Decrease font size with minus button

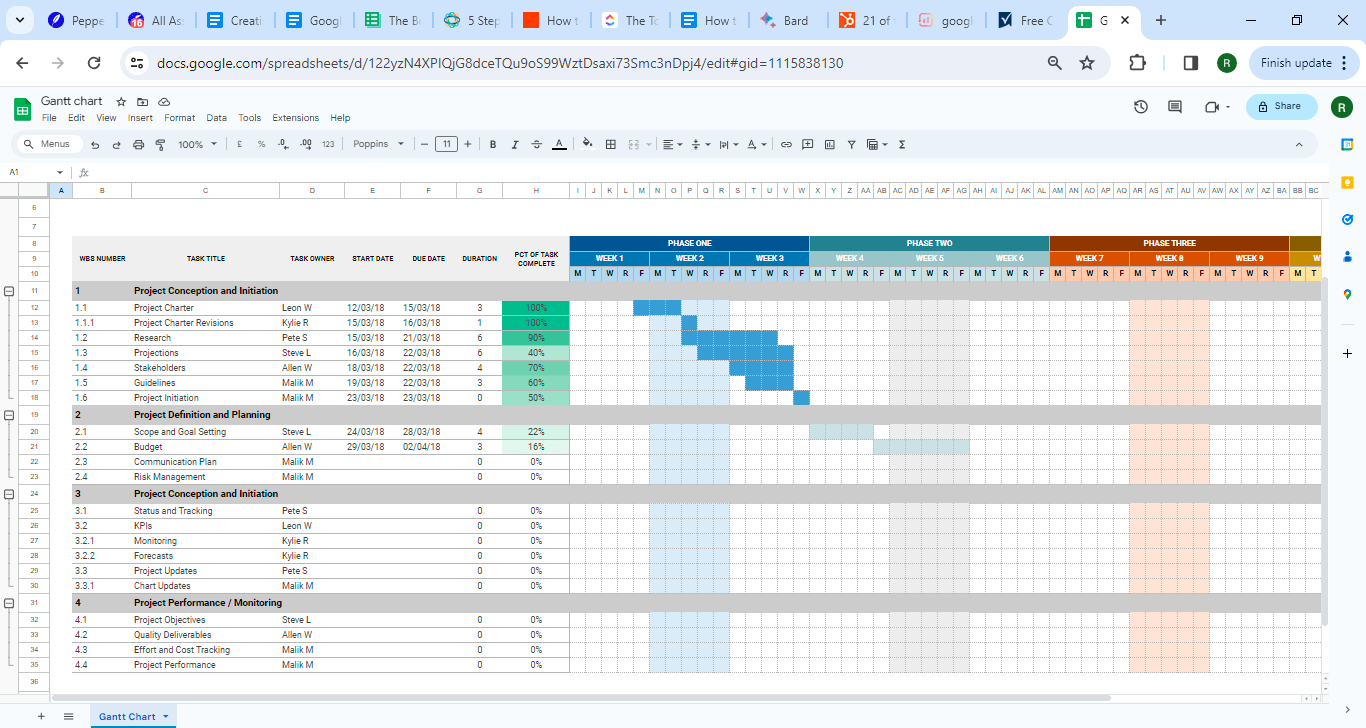424,144
